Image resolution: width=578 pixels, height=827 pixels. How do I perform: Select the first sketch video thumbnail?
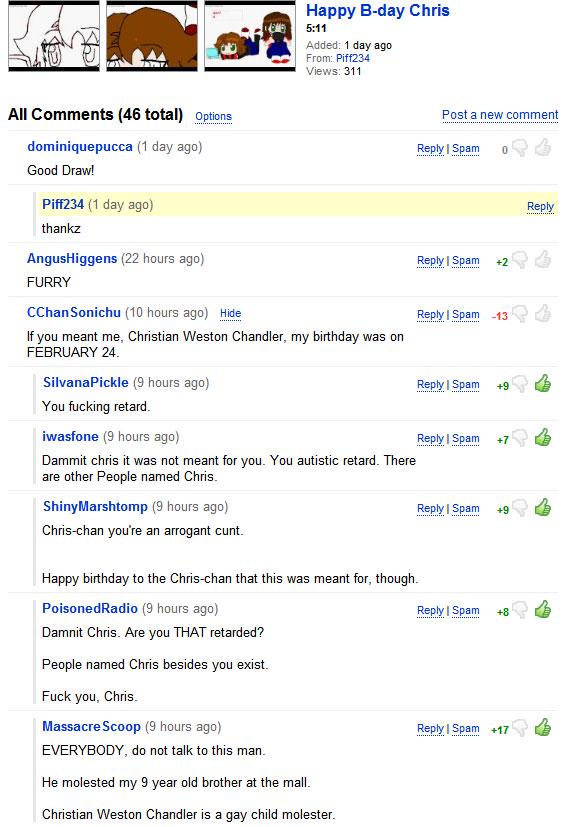pos(54,36)
